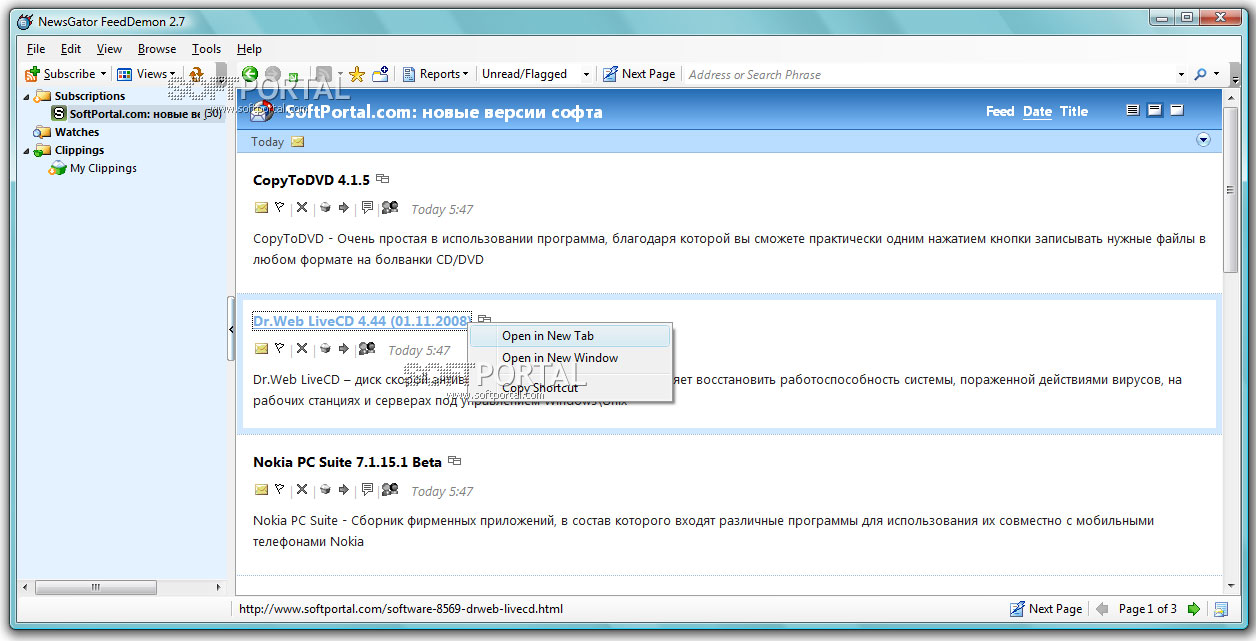Mark Nokia PC Suite item read envelope icon
This screenshot has width=1256, height=641.
(261, 490)
